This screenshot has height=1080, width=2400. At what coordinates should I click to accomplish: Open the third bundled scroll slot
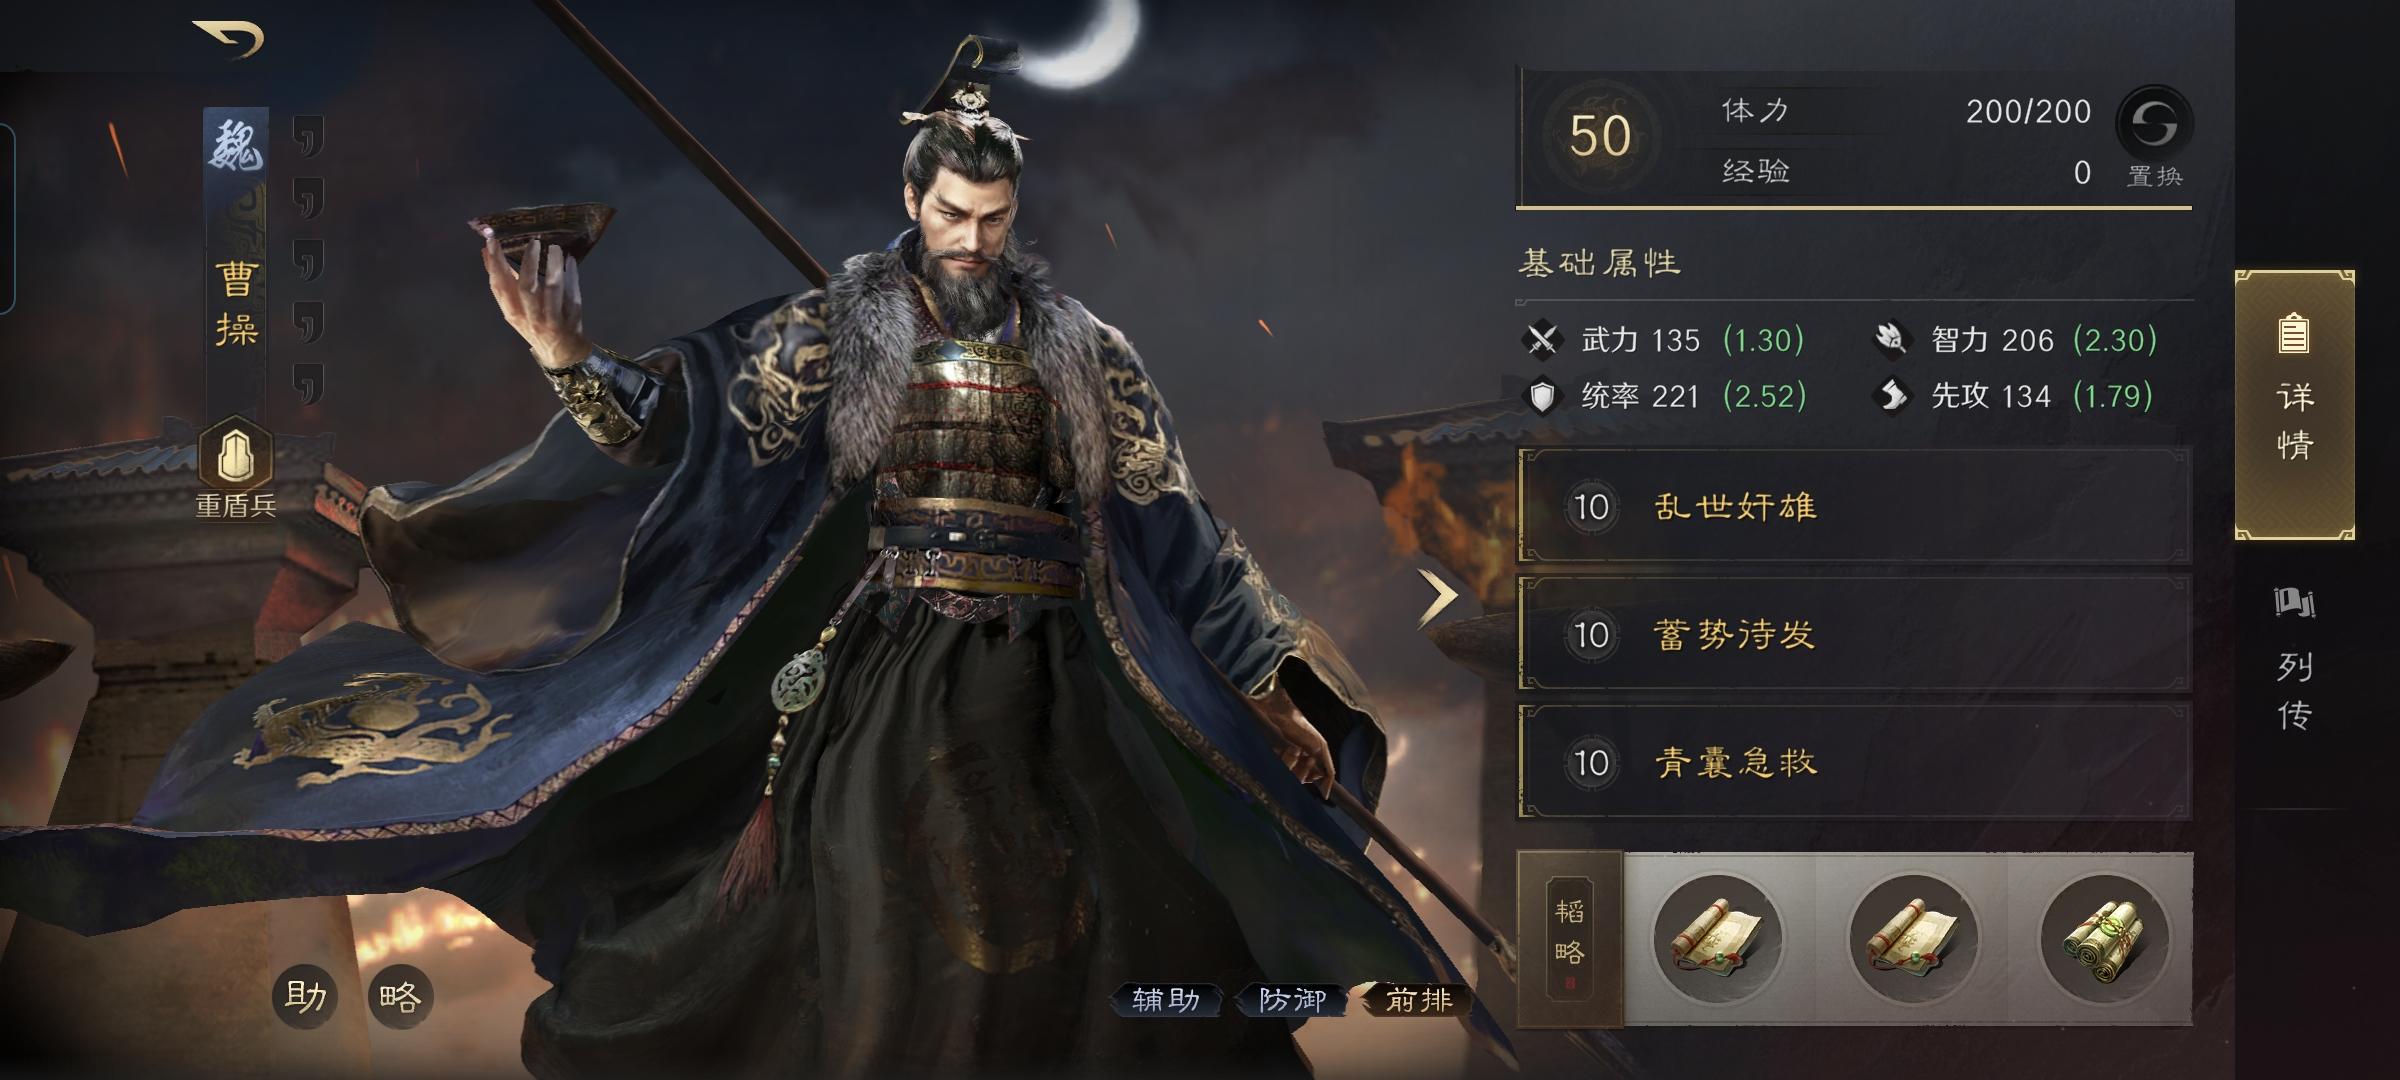pos(2104,939)
